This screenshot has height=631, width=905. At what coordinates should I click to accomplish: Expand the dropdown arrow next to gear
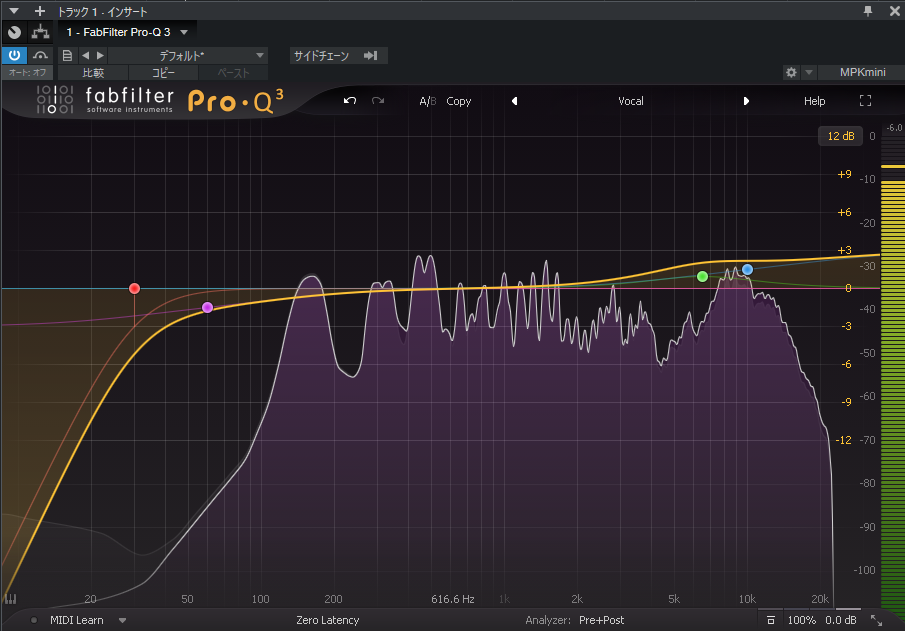(809, 72)
